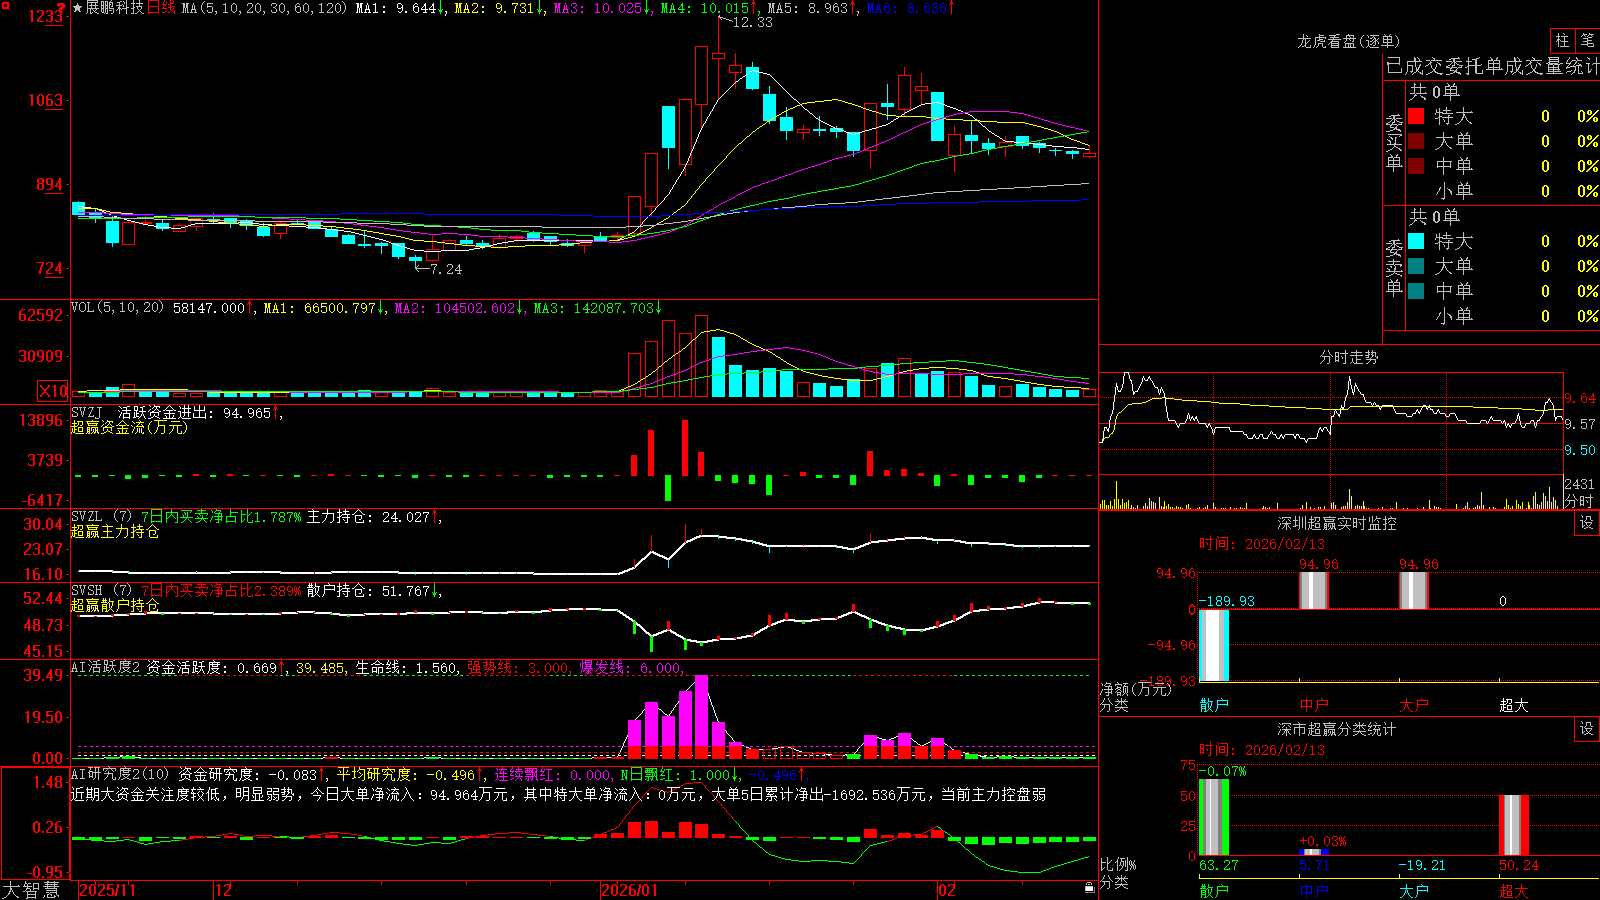The width and height of the screenshot is (1600, 900).
Task: Open the VOL(5,10,20) indicator label
Action: coord(117,308)
